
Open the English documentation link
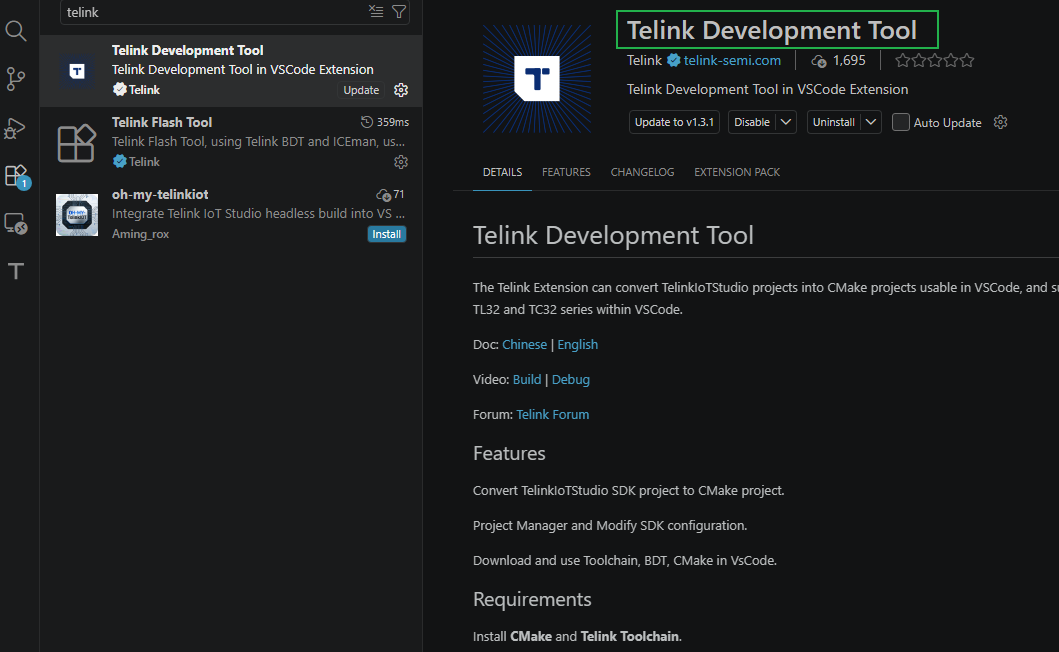(577, 345)
